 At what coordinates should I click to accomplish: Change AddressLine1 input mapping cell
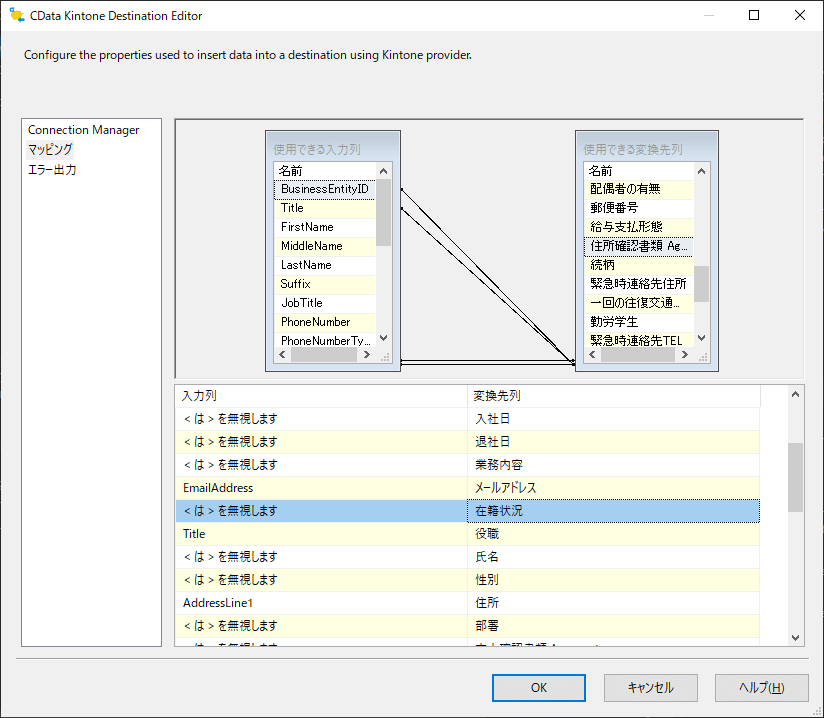321,603
